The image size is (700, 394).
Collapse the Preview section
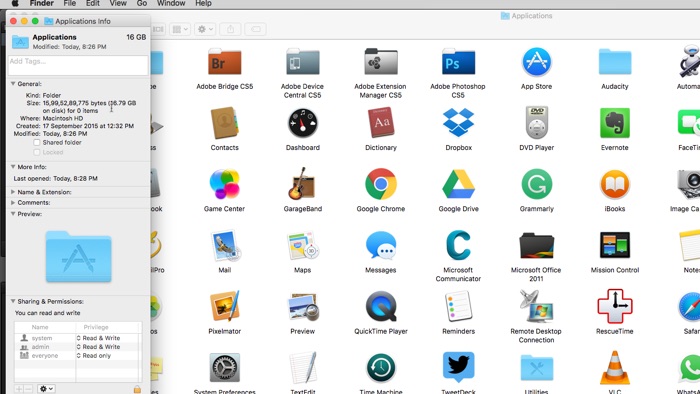pos(13,214)
